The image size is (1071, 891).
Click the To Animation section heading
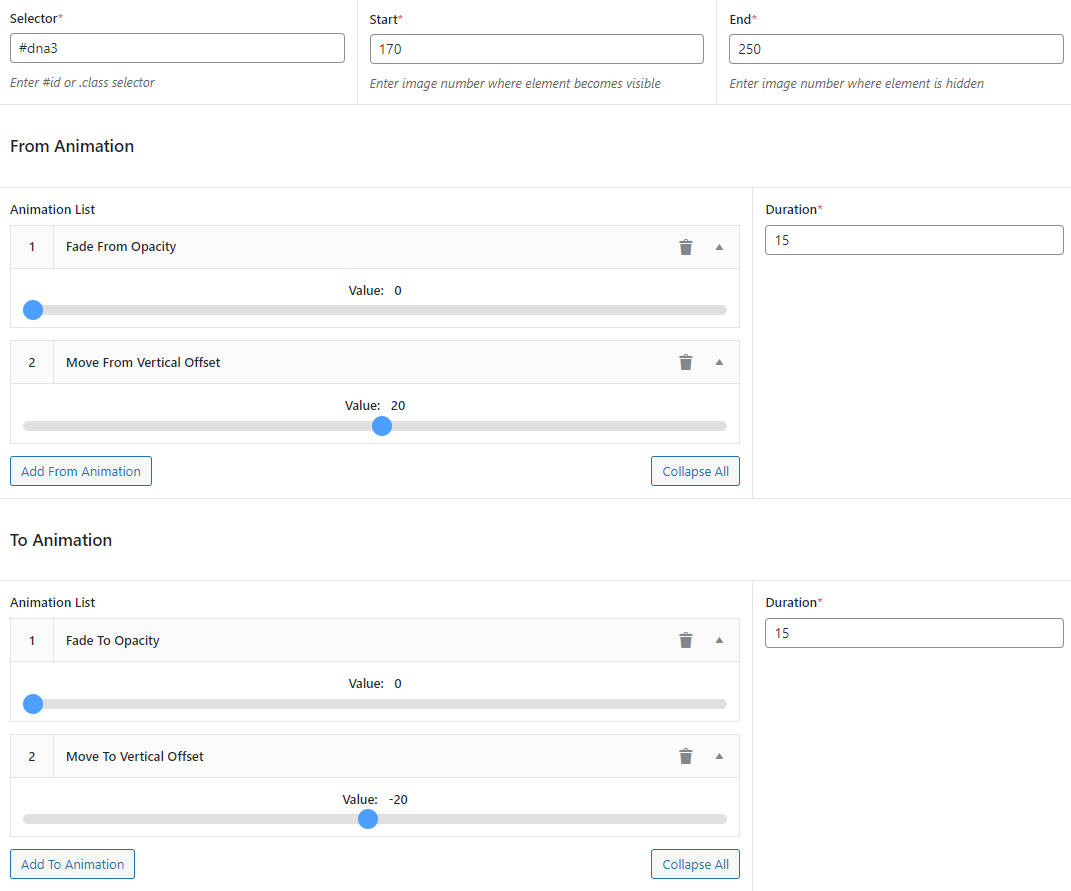[61, 540]
